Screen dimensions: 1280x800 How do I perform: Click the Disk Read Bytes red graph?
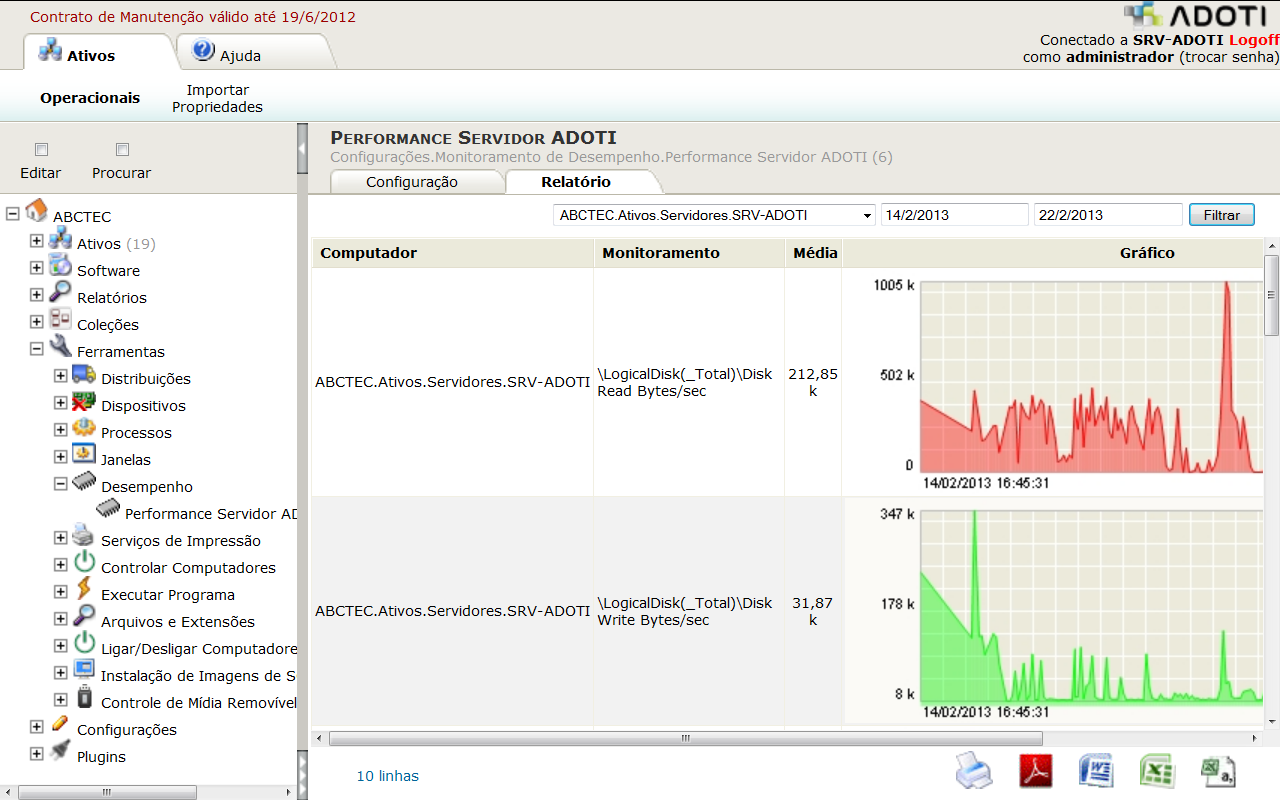1092,377
